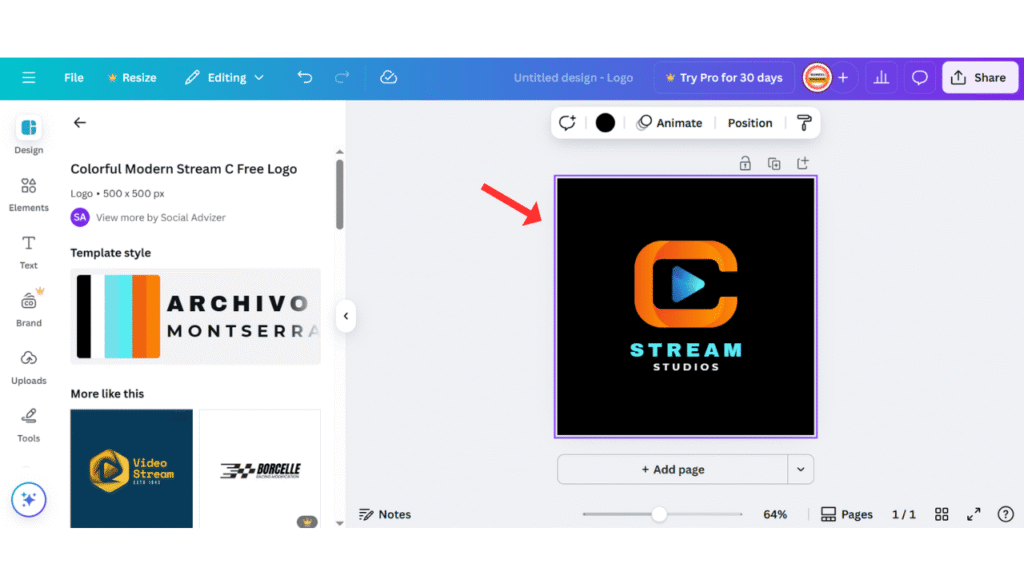
Task: Click Try Pro for 30 days
Action: click(724, 77)
